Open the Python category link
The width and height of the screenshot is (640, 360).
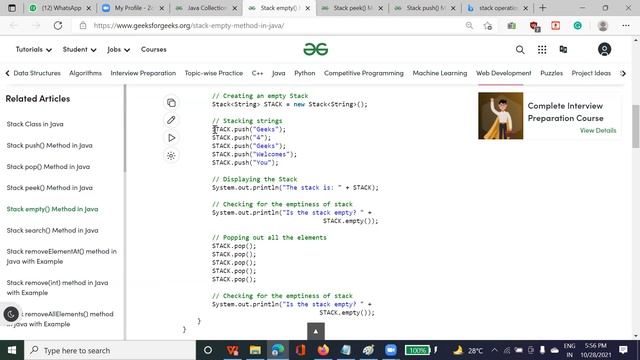click(305, 73)
